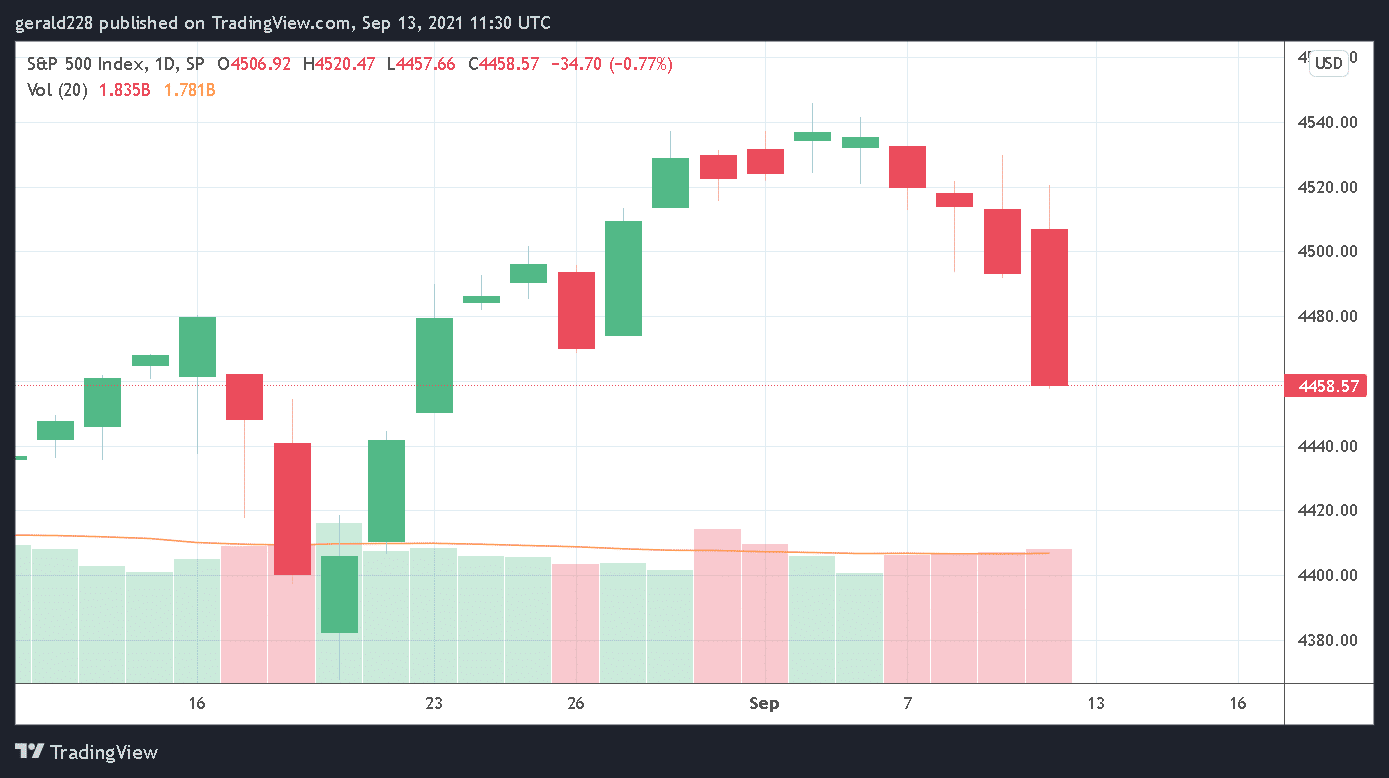Select the Vol (20) indicator legend

(x=57, y=90)
